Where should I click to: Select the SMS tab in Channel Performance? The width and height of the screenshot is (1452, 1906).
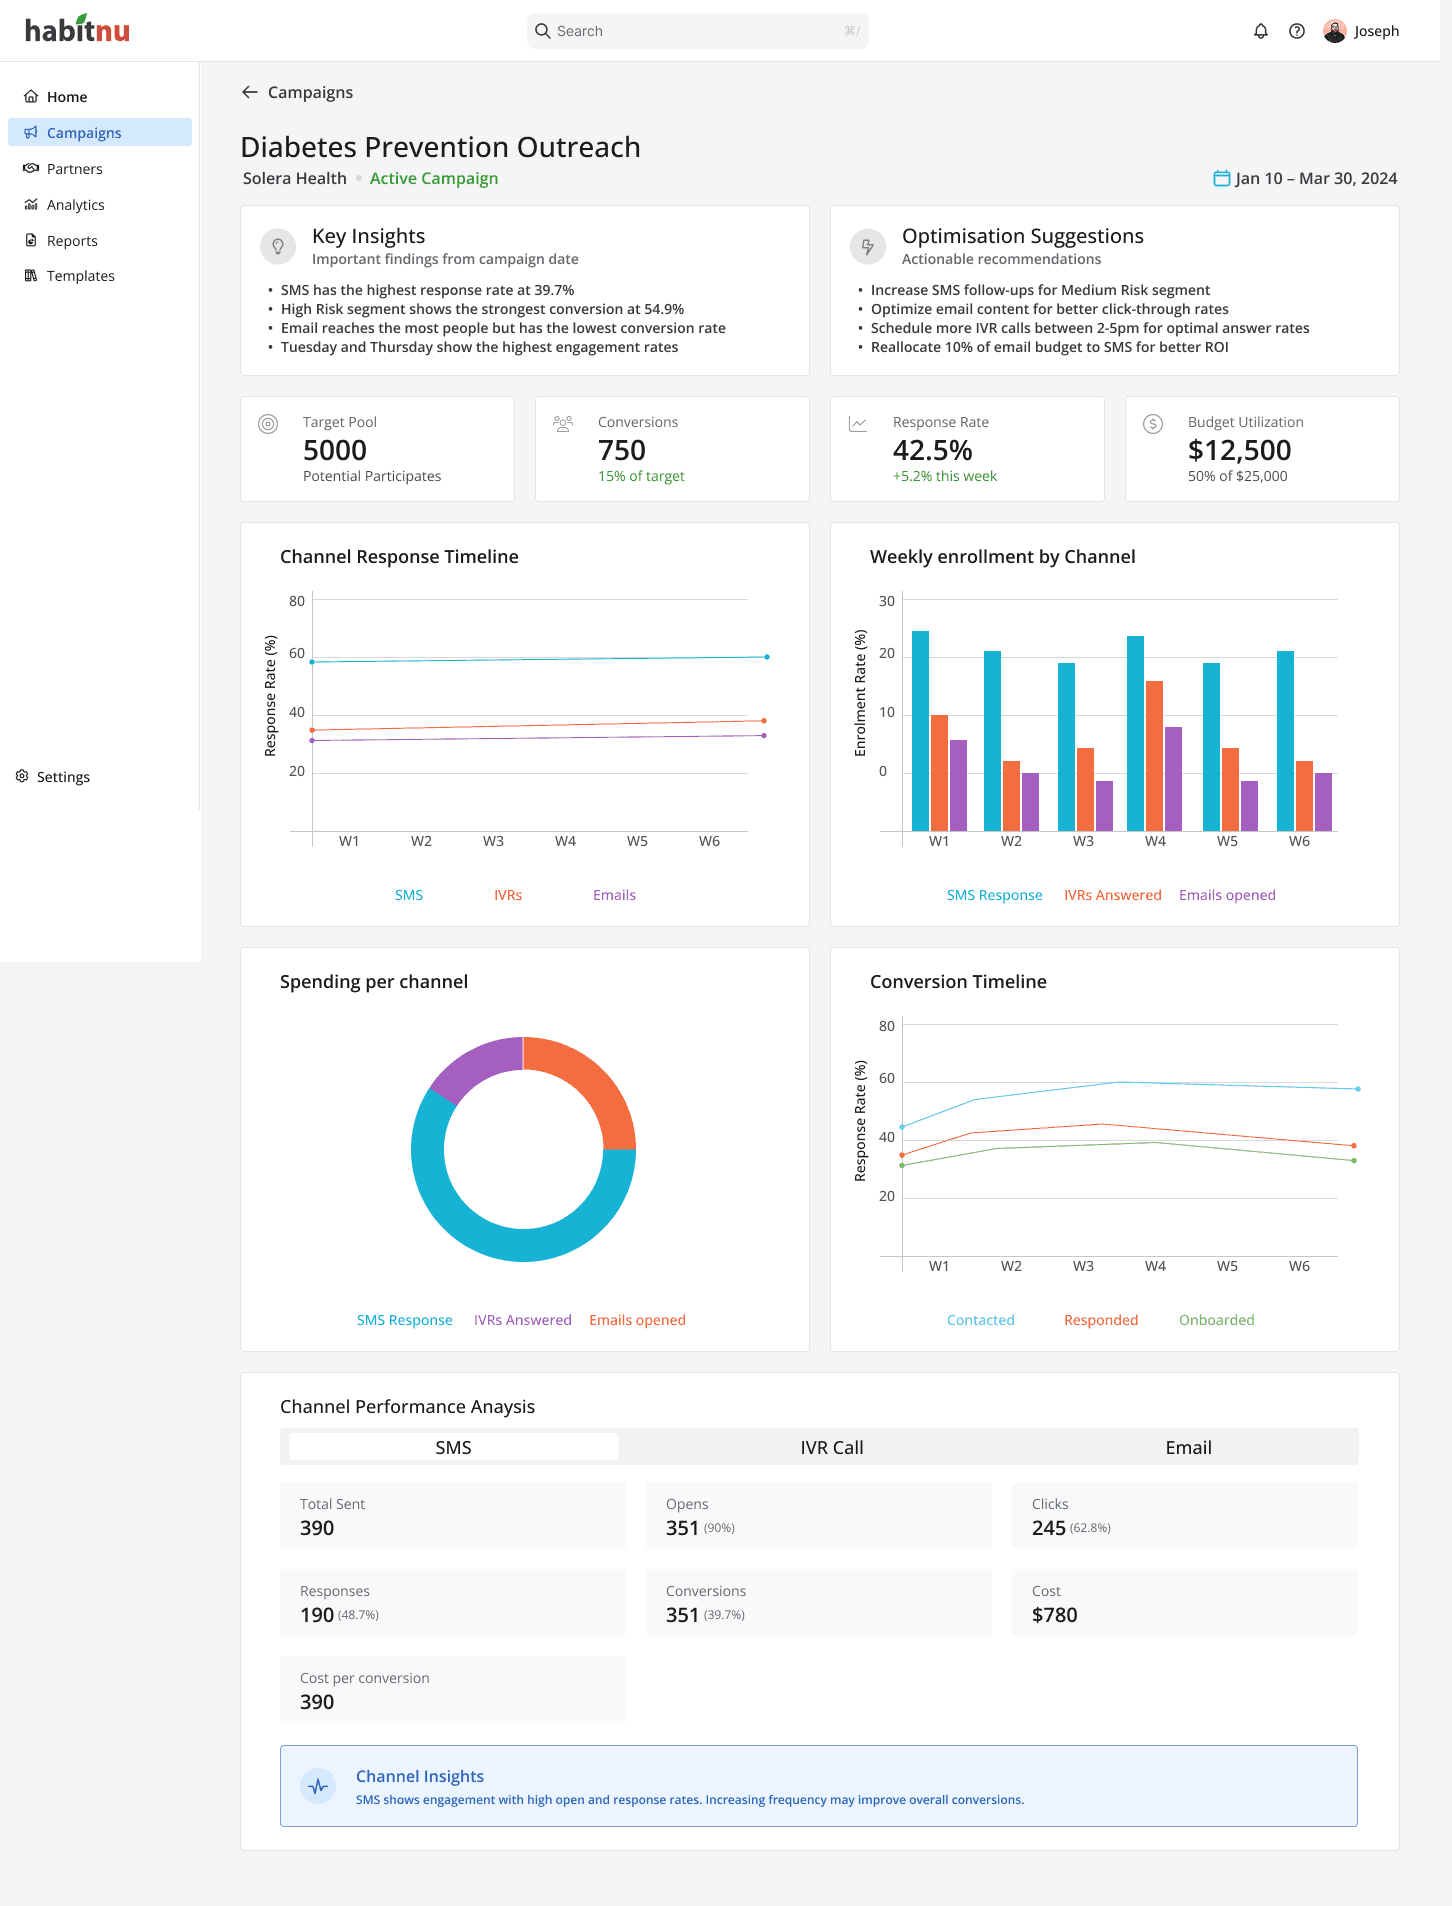[x=453, y=1447]
